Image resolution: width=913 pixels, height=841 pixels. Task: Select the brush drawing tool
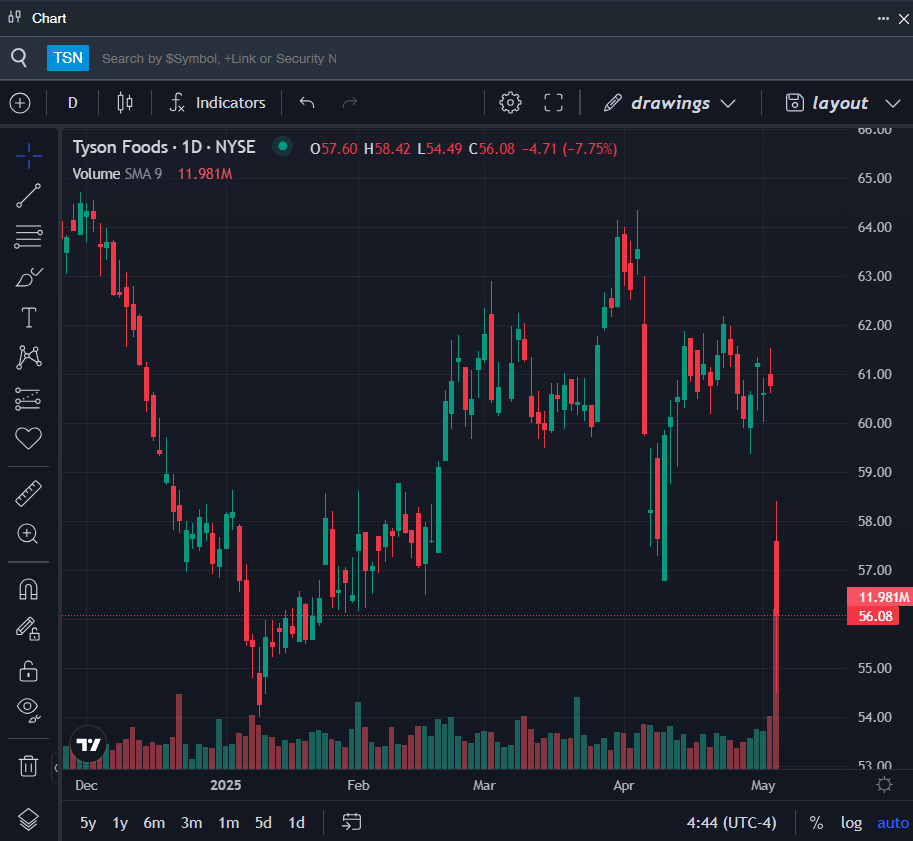click(x=29, y=277)
